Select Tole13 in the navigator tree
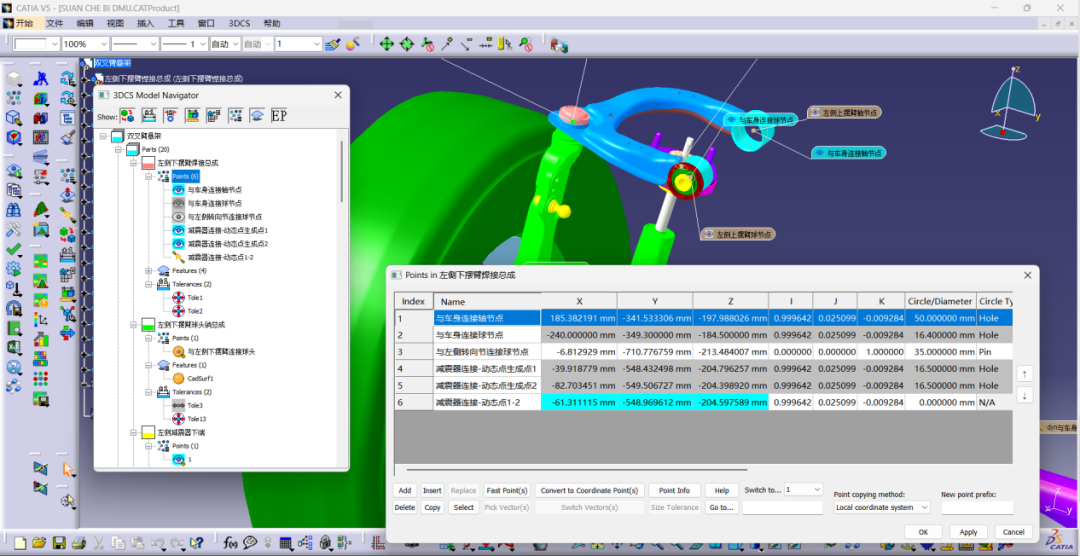Viewport: 1080px width, 556px height. [196, 419]
